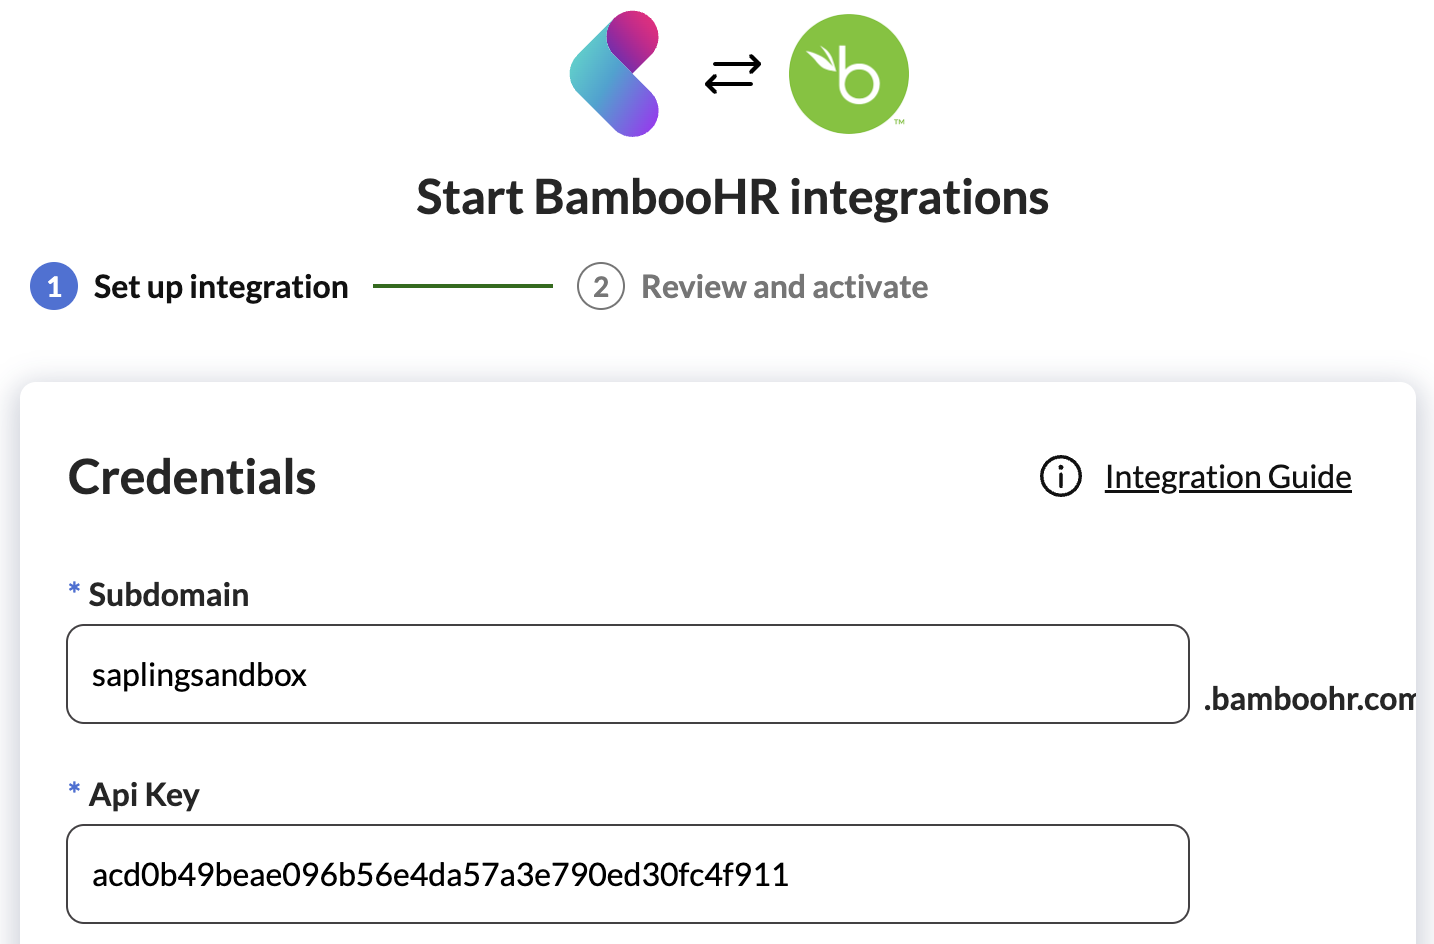This screenshot has height=944, width=1434.
Task: Click the bidirectional sync arrows icon
Action: pos(731,72)
